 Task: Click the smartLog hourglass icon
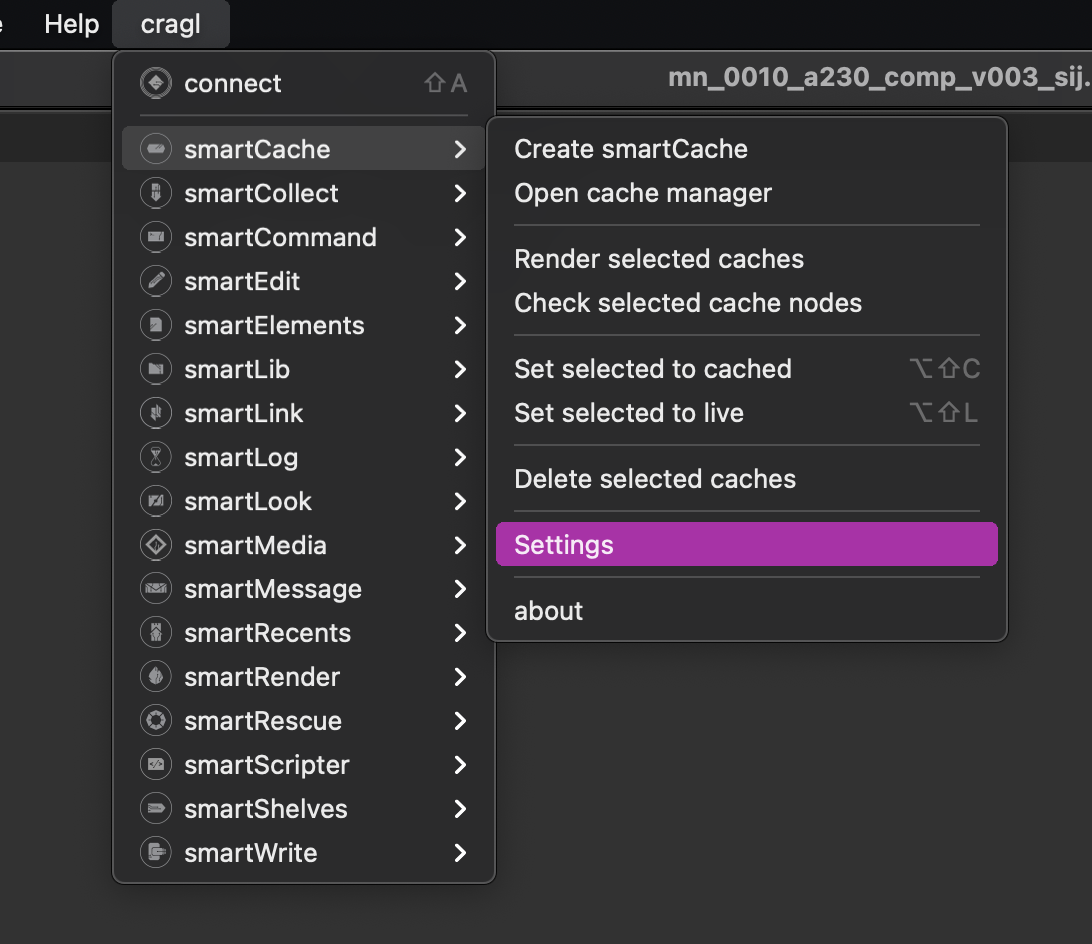click(155, 458)
